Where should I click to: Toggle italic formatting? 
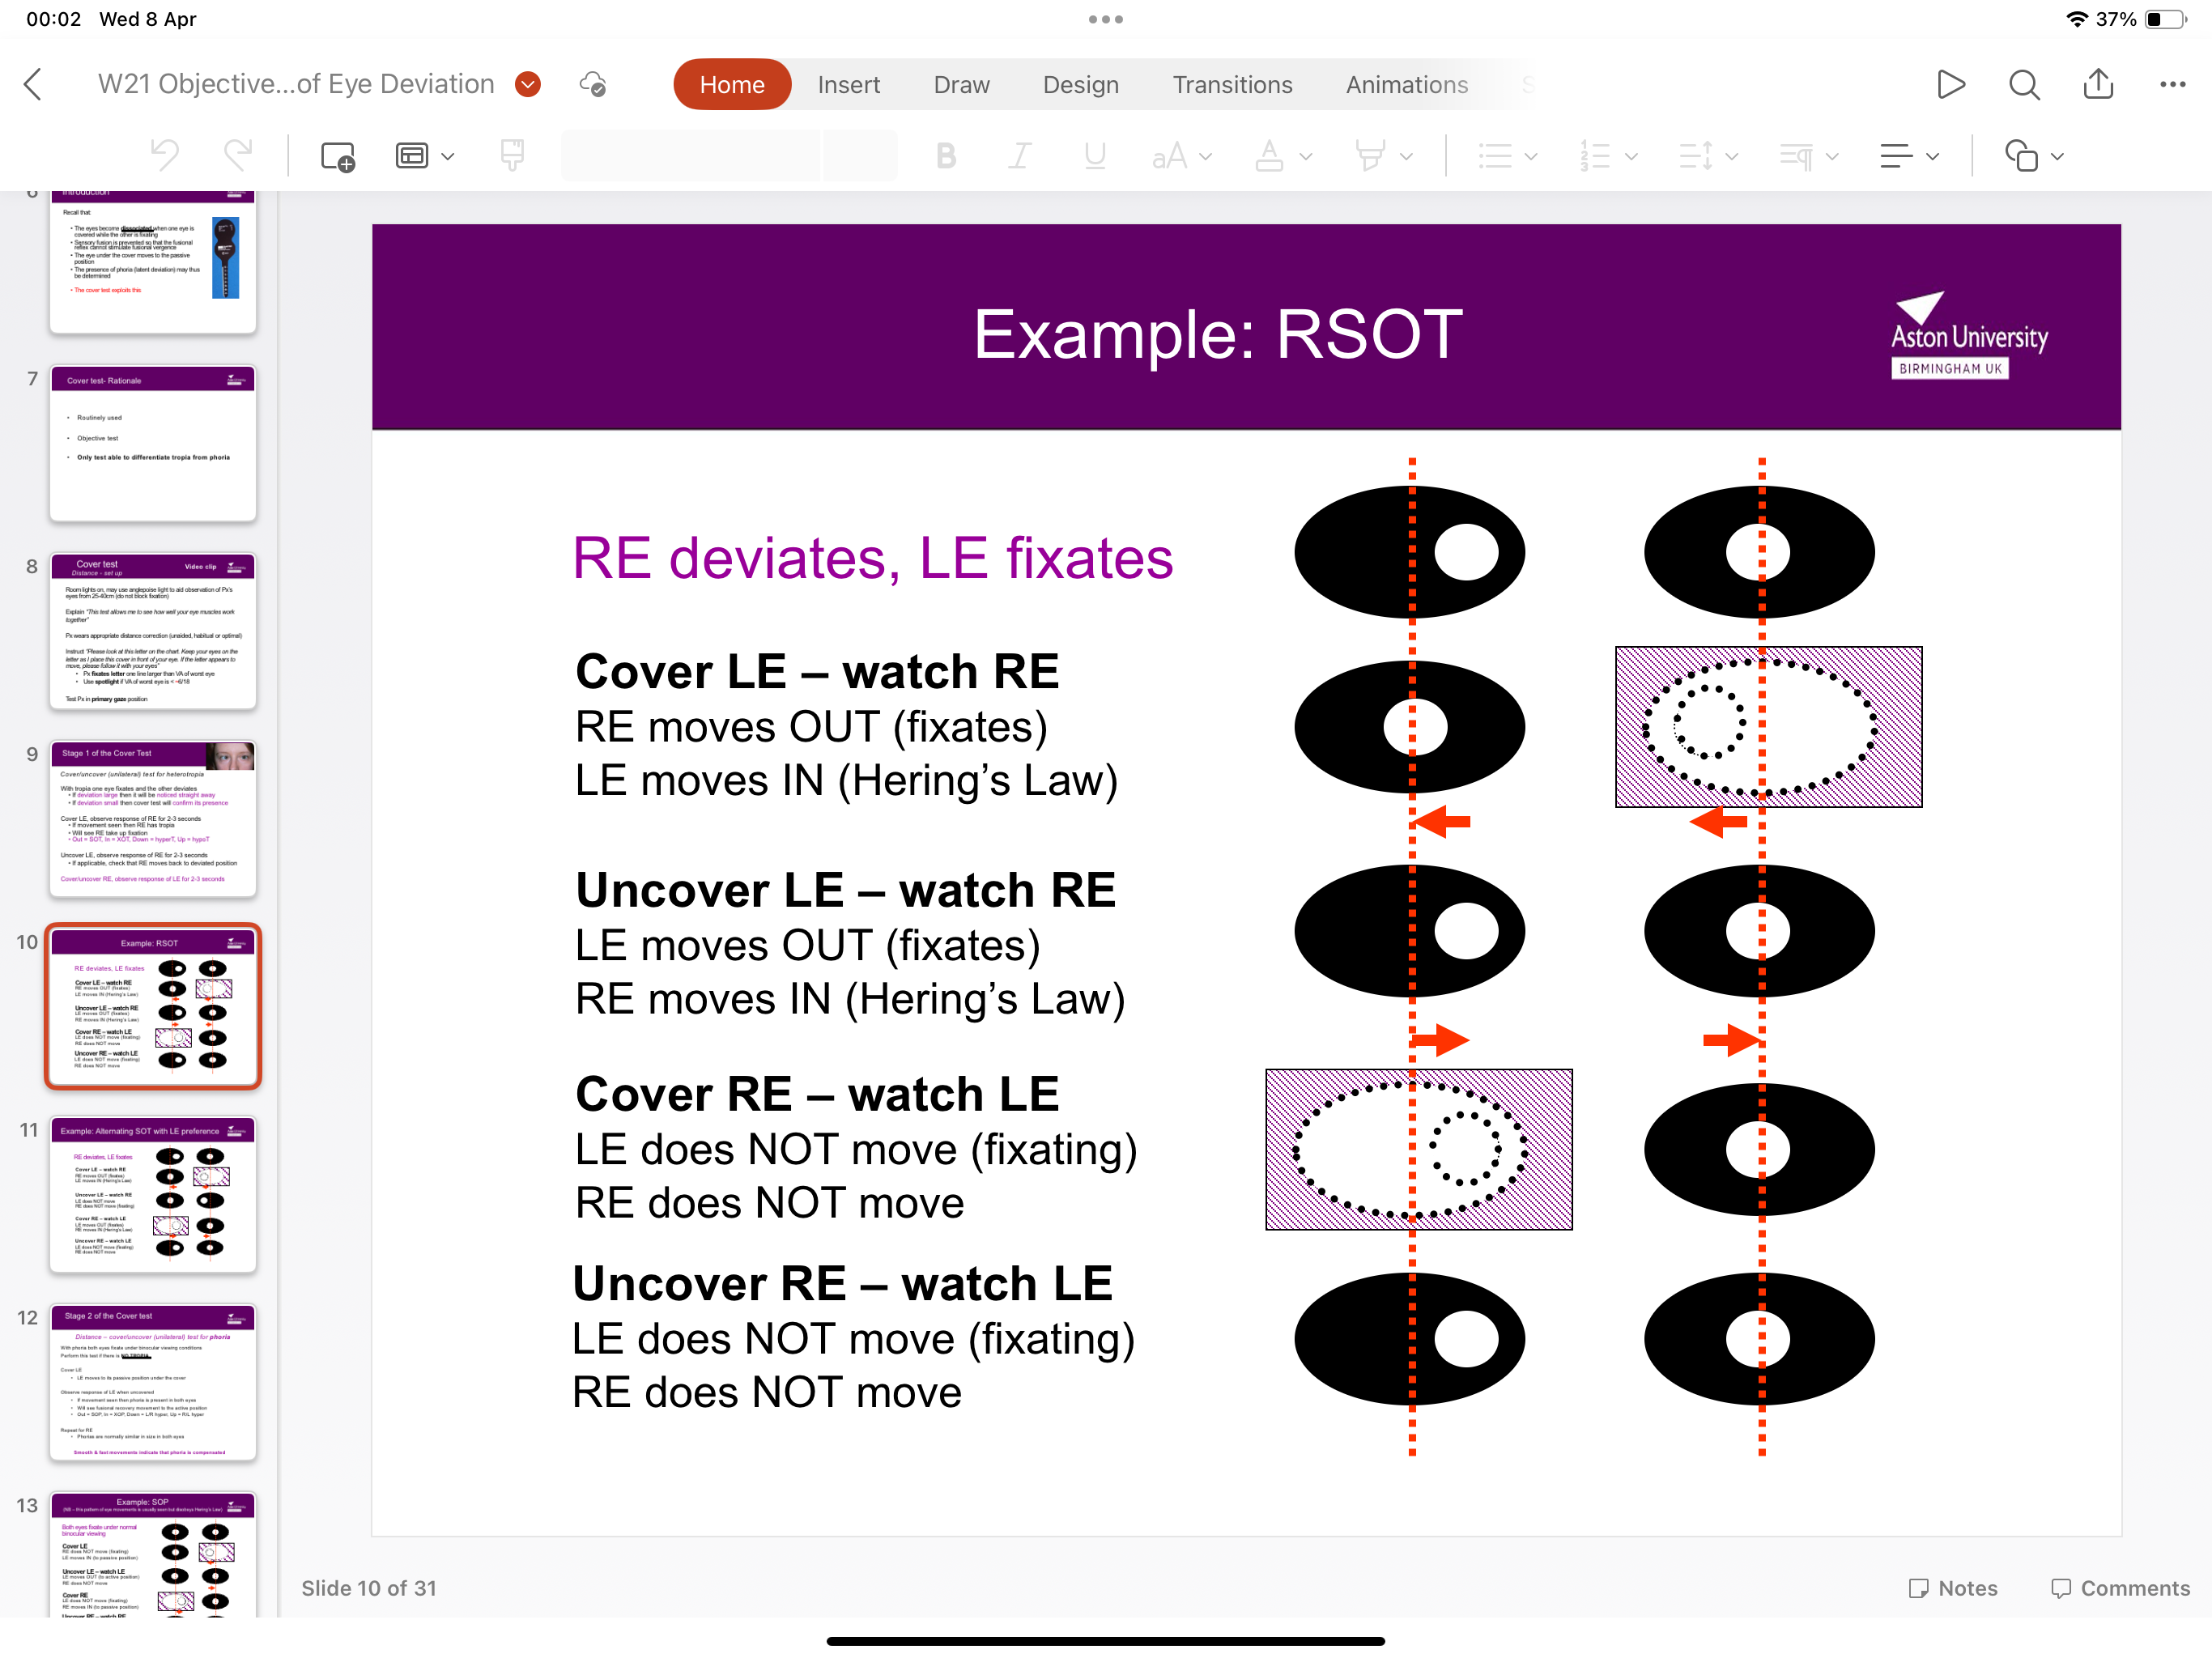(1019, 156)
